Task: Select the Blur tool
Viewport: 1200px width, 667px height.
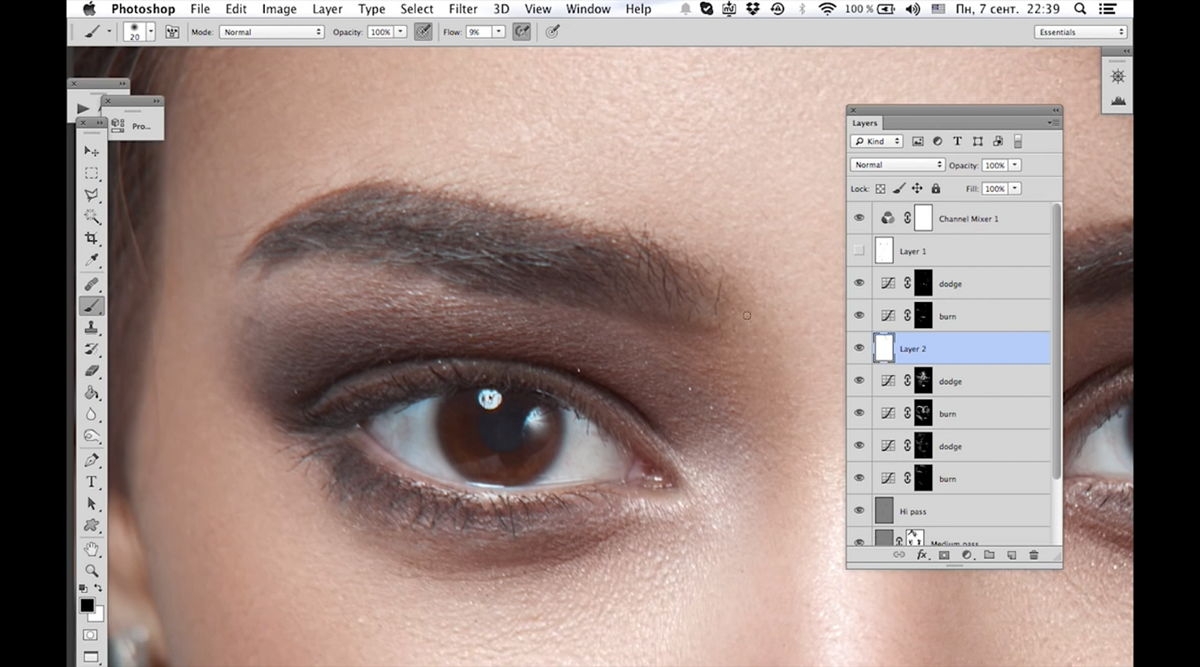Action: [x=91, y=414]
